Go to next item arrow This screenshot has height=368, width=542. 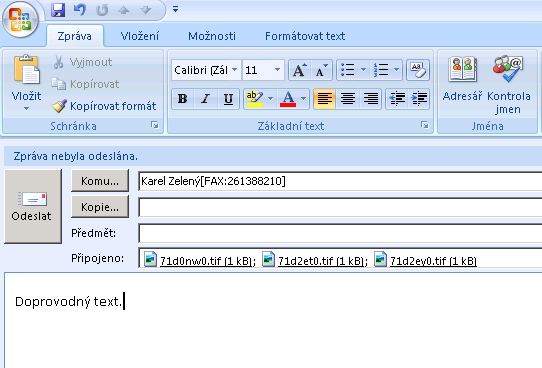coord(146,10)
